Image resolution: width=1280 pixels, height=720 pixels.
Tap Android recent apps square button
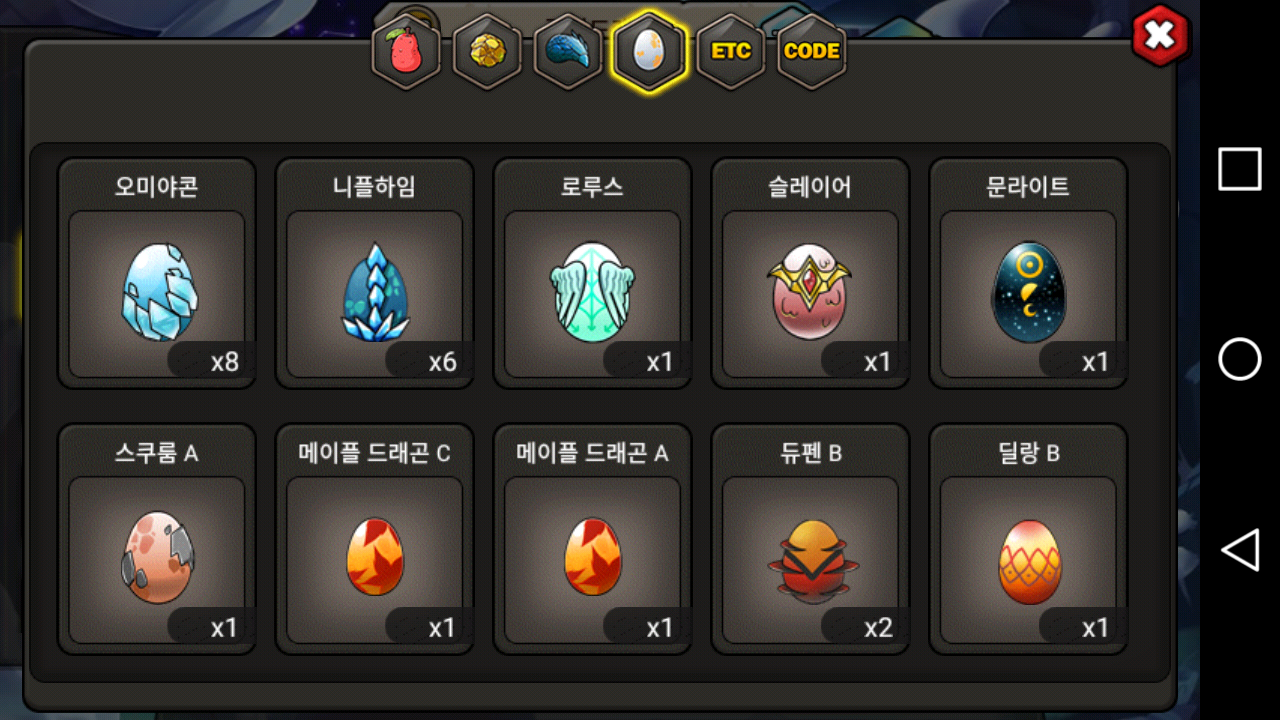click(x=1240, y=169)
